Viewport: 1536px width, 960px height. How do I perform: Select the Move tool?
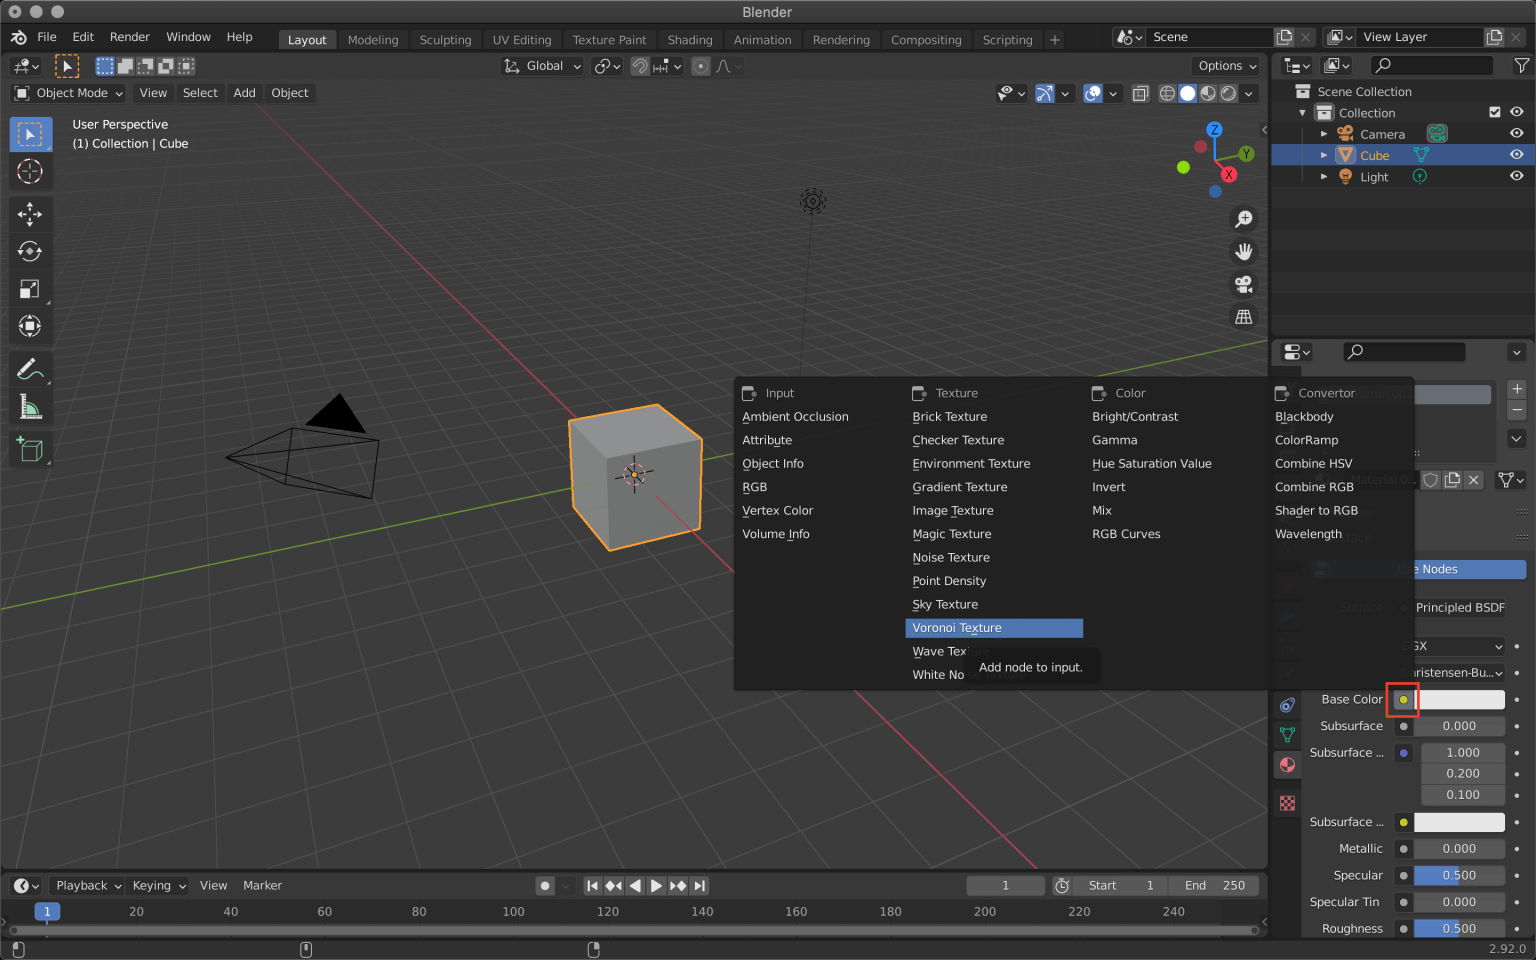coord(30,213)
